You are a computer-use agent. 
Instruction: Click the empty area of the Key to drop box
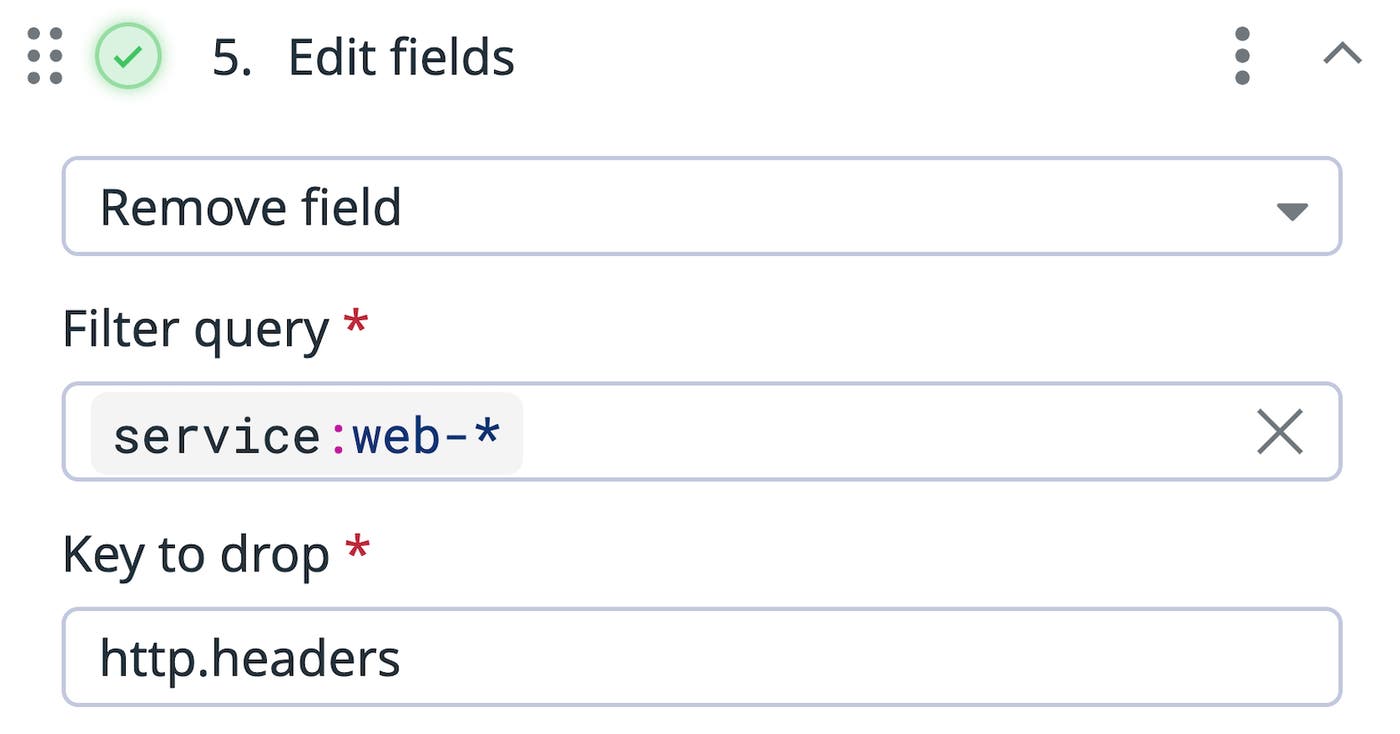click(x=800, y=657)
